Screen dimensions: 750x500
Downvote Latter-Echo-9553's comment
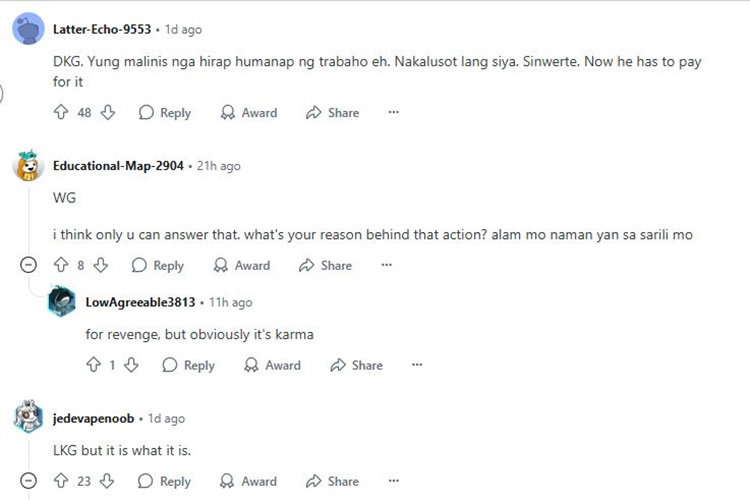[108, 113]
